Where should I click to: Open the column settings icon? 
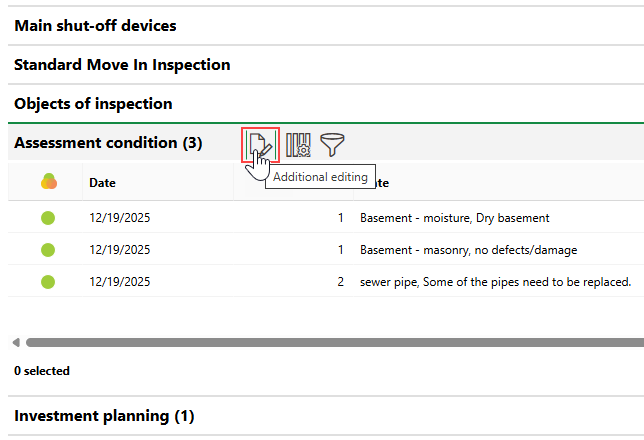pos(299,145)
